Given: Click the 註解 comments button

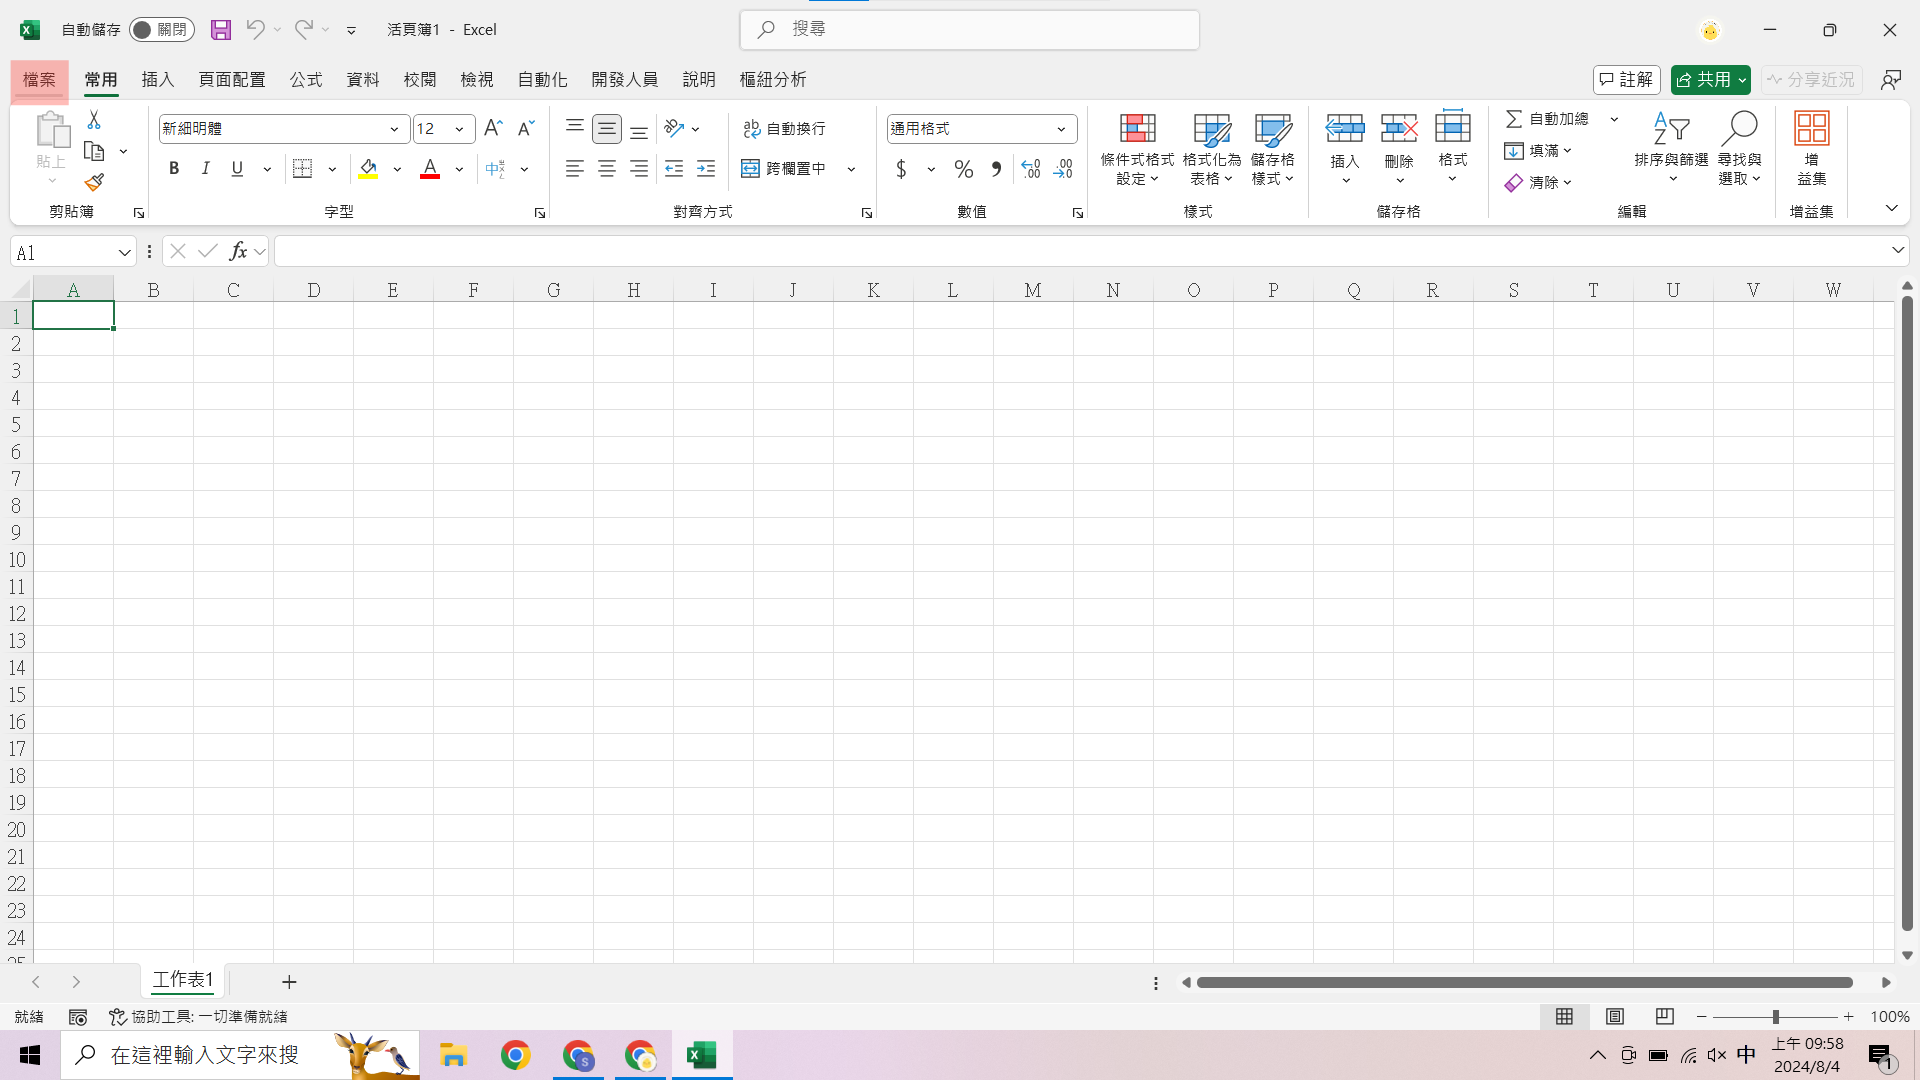Looking at the screenshot, I should (x=1626, y=80).
